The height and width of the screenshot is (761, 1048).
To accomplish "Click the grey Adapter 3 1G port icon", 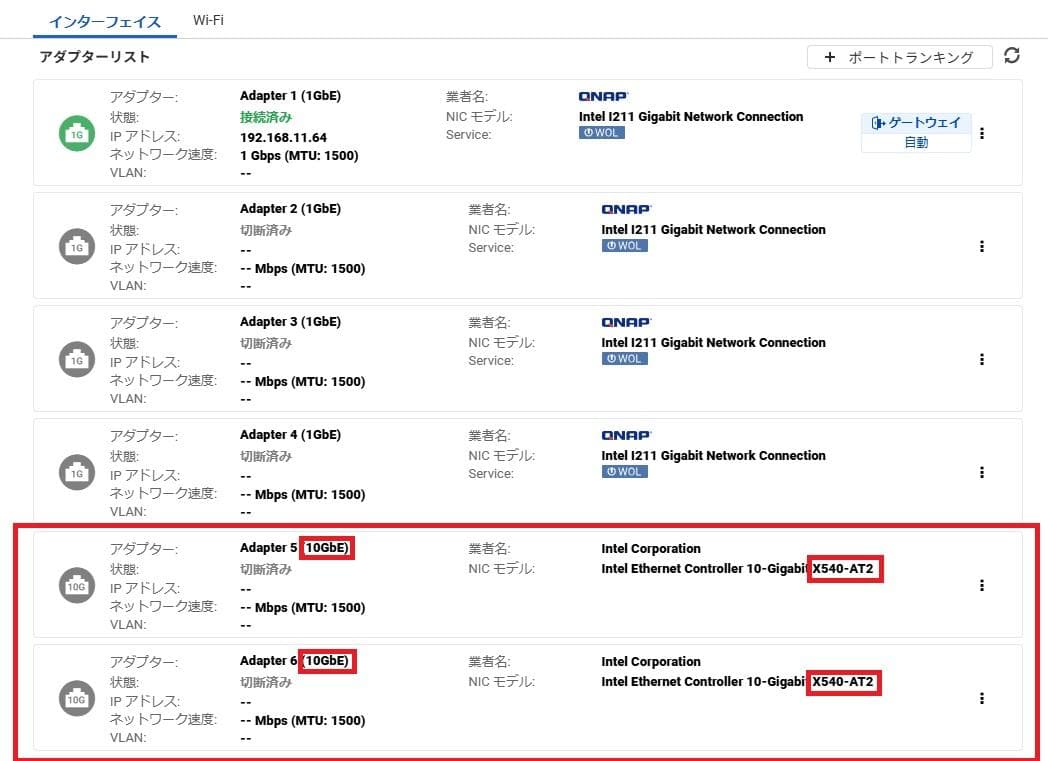I will (x=77, y=360).
